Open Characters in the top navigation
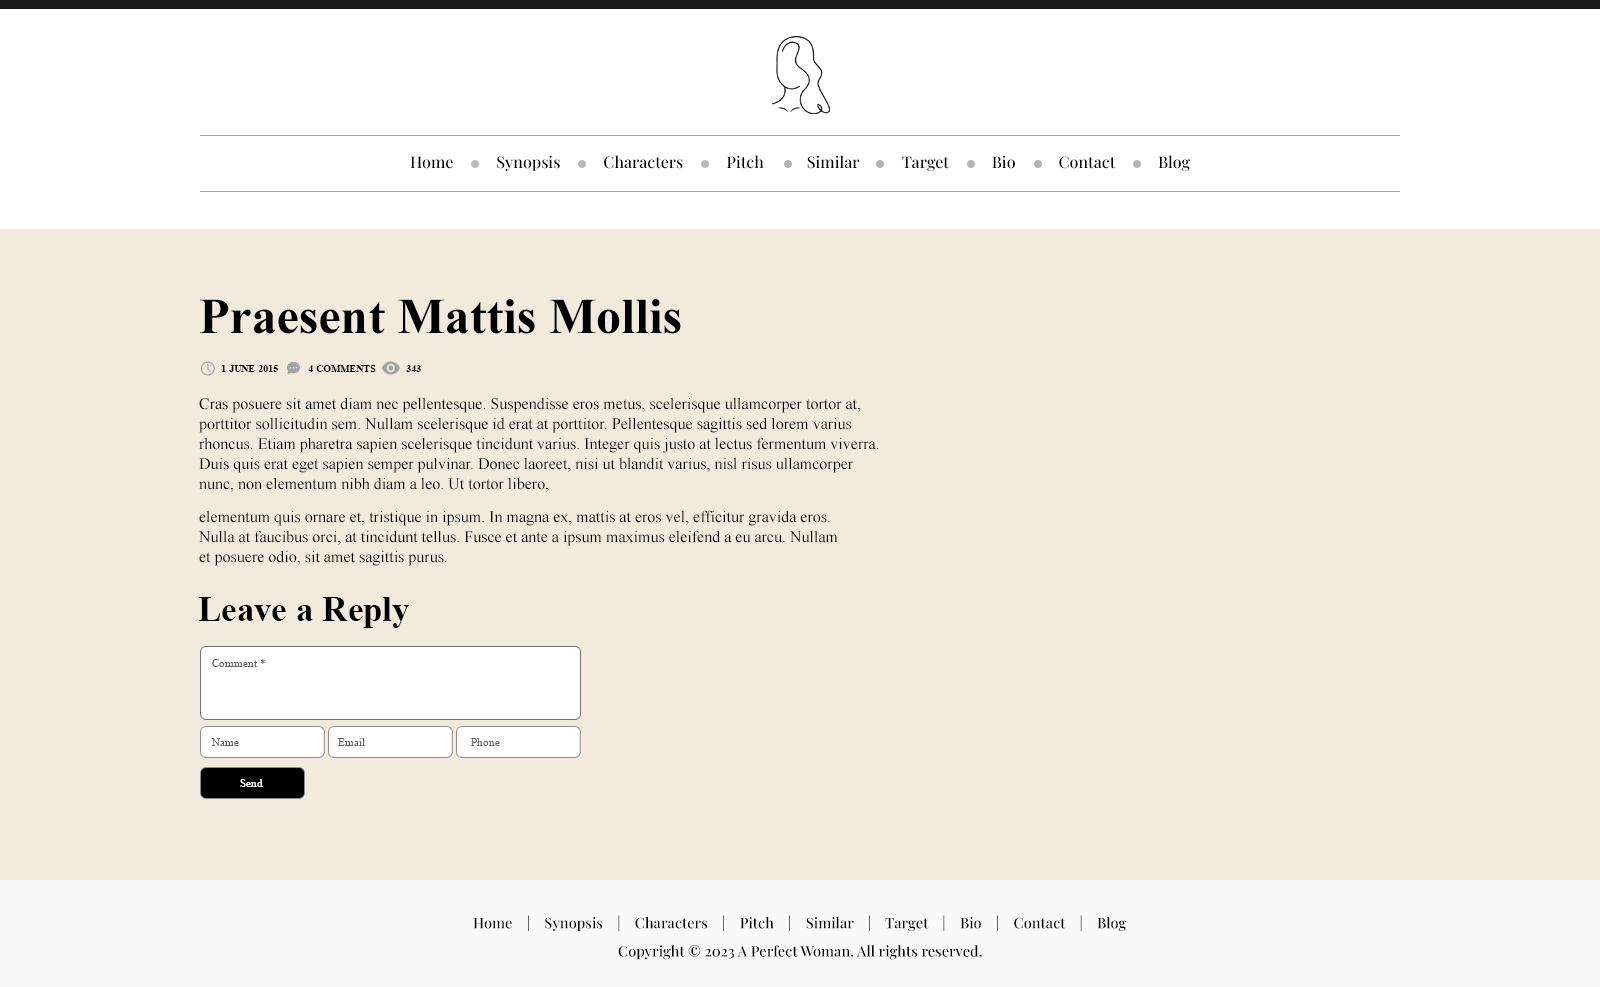 click(x=643, y=162)
